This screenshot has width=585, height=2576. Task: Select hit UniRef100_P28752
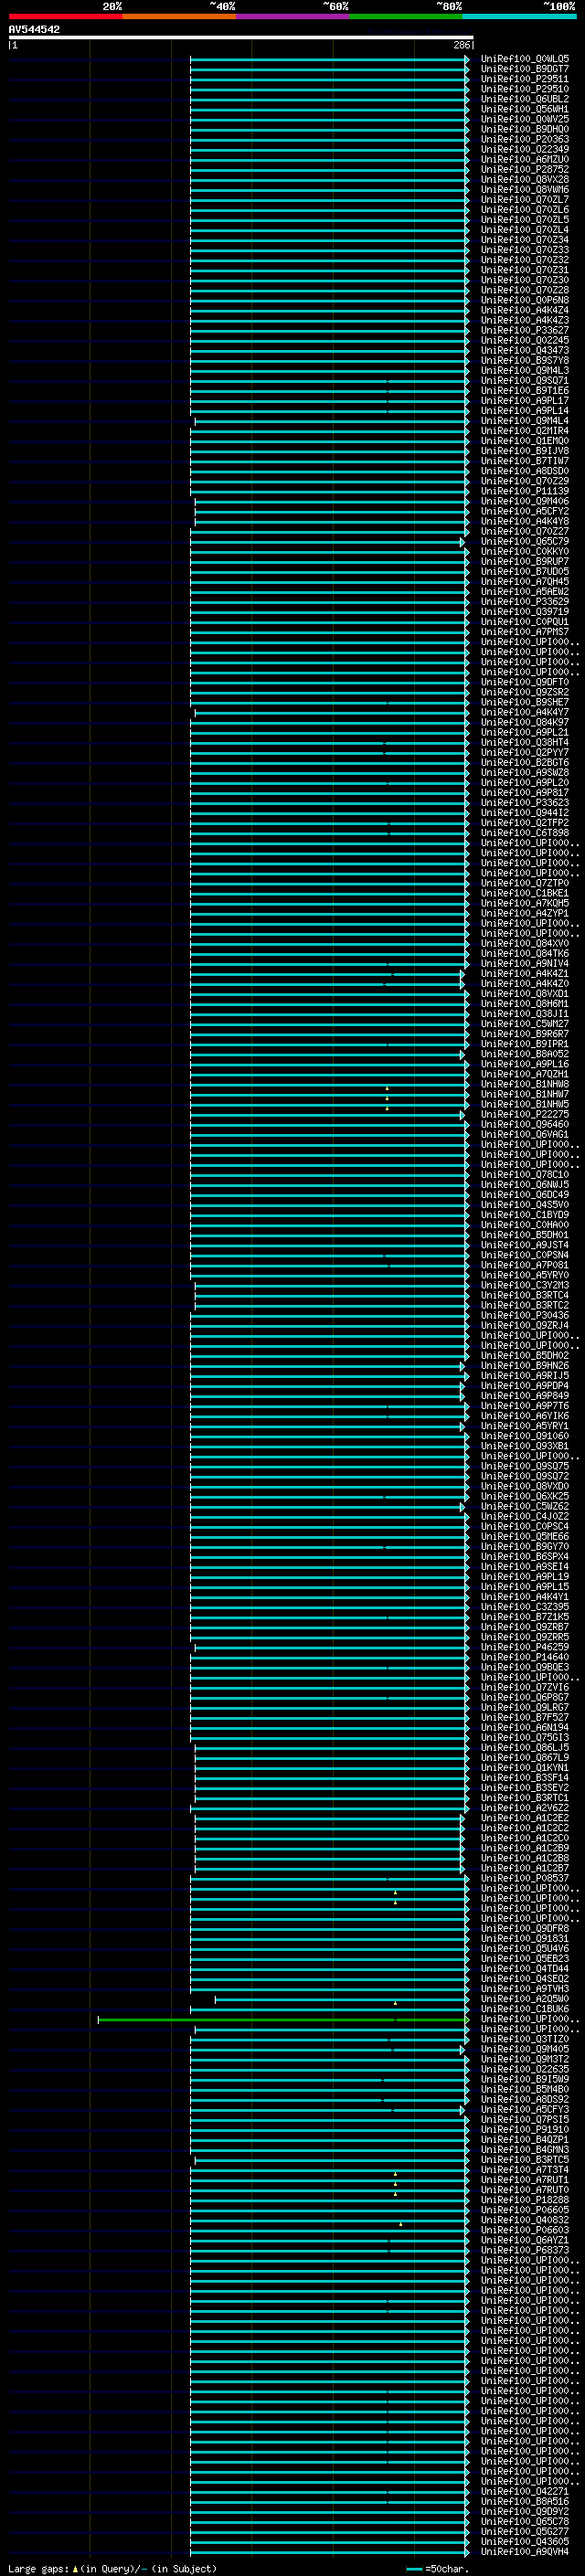pyautogui.click(x=525, y=170)
